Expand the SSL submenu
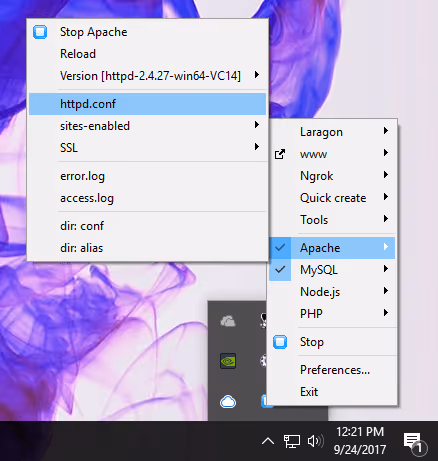 click(x=147, y=148)
